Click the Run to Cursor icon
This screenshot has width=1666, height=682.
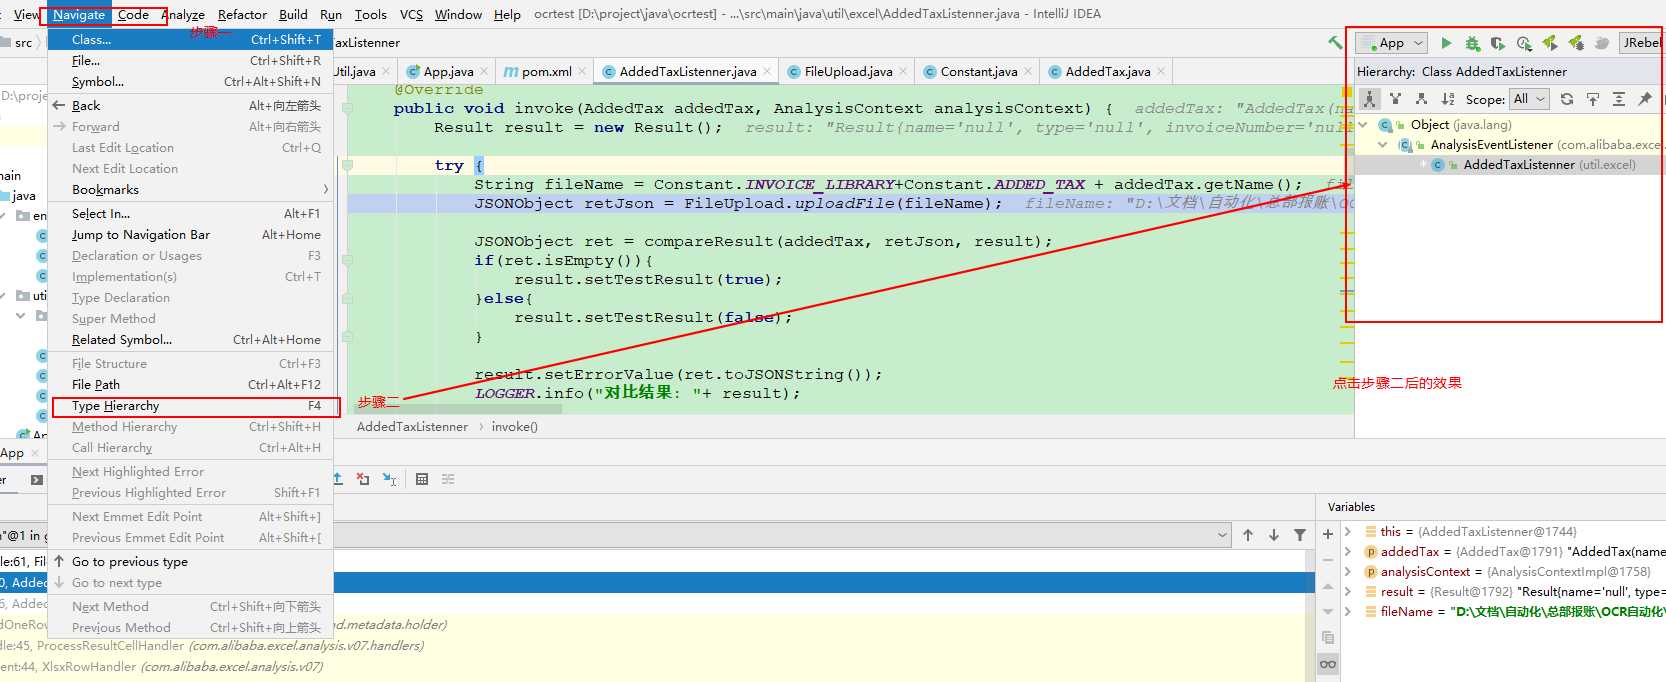pos(390,480)
